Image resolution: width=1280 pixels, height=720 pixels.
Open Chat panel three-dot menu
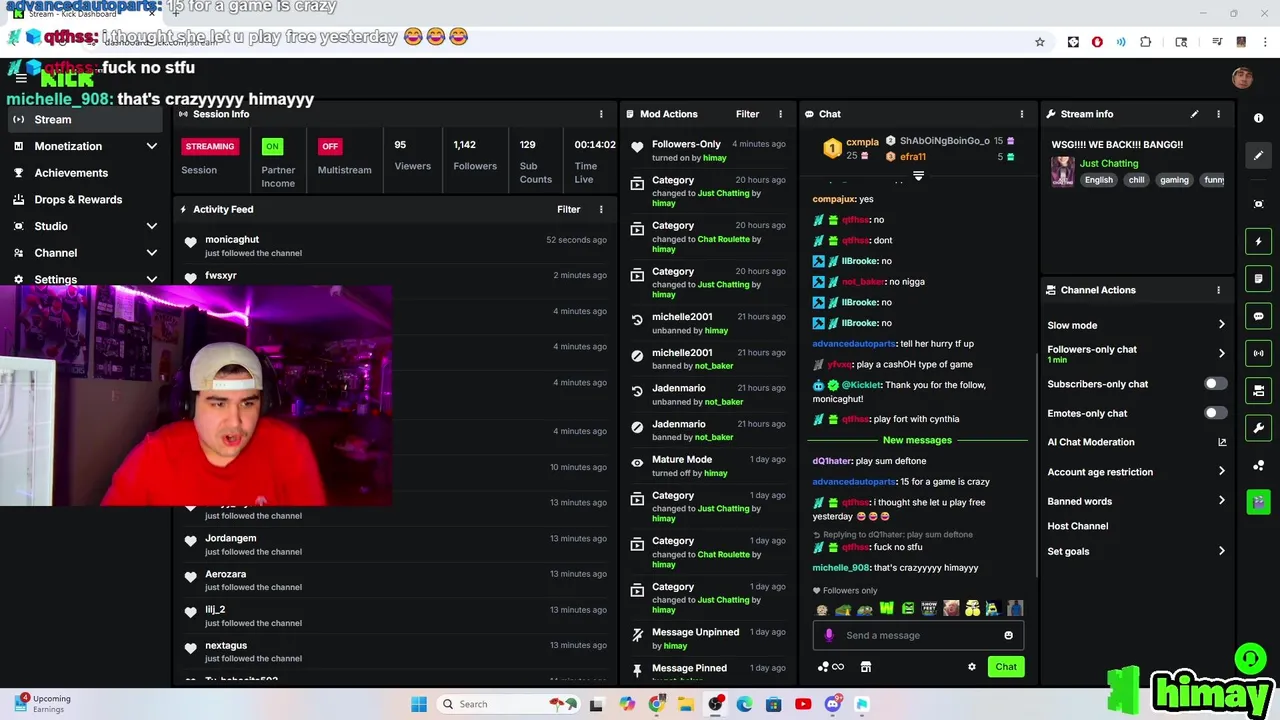tap(1021, 114)
